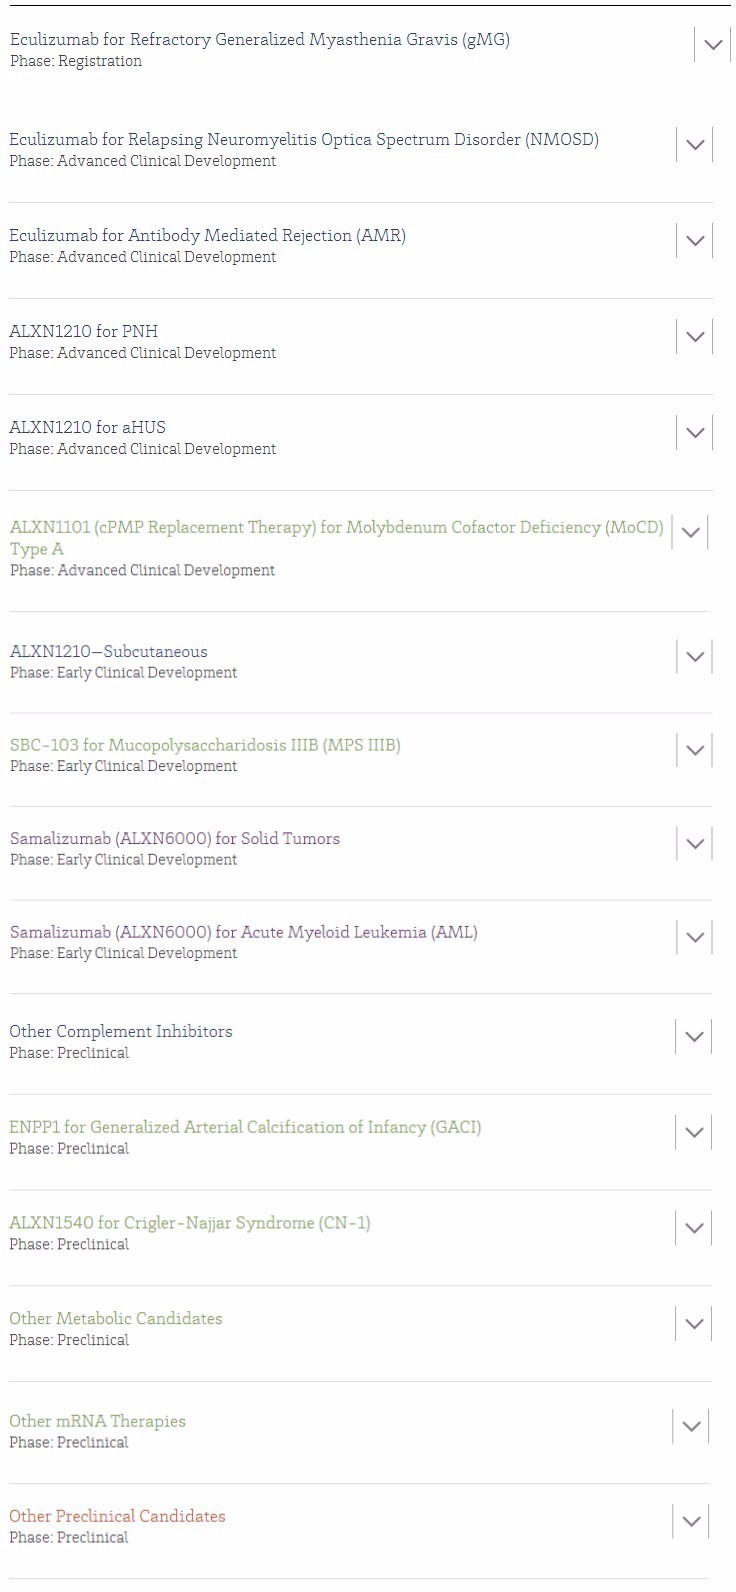Click chevron for Samalizumab Solid Tumors
Viewport: 736px width, 1592px height.
coord(695,844)
